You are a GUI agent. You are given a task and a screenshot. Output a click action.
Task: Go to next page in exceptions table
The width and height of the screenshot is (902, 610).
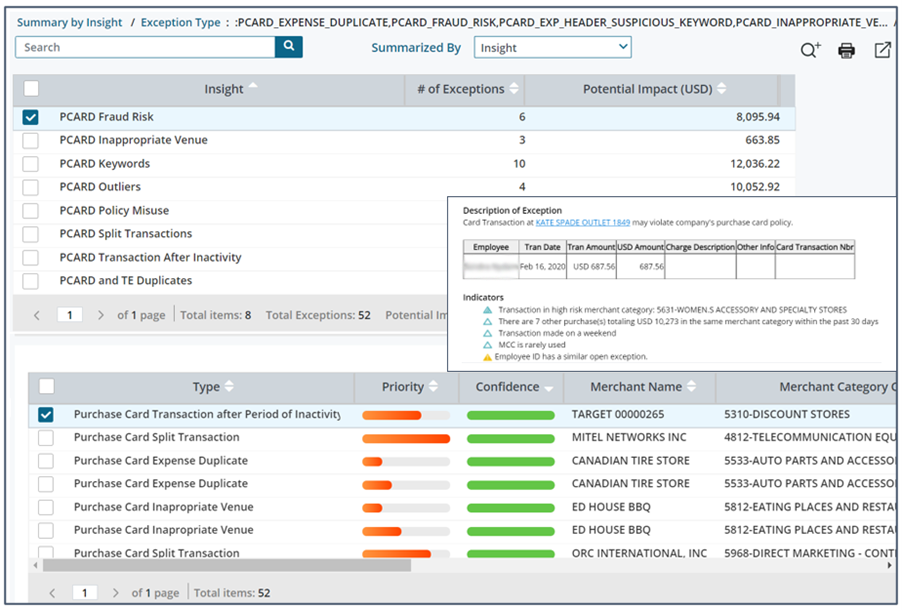coord(116,593)
